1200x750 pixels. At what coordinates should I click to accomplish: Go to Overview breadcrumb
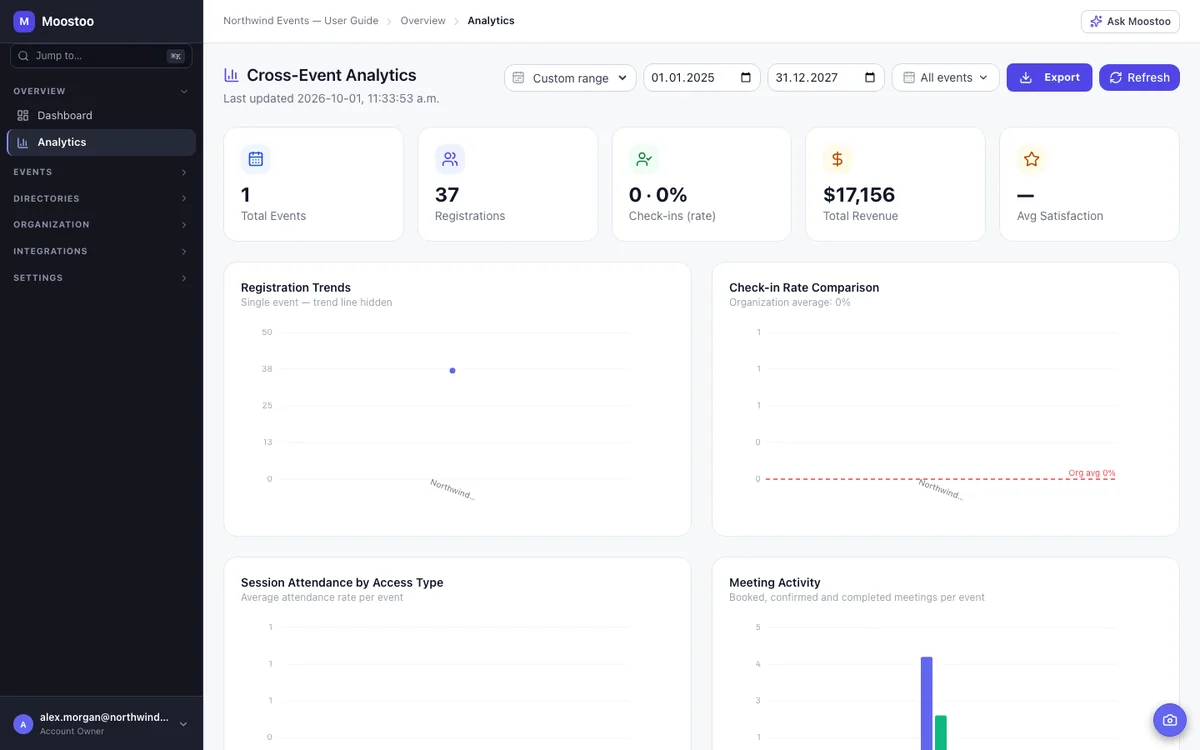(423, 21)
